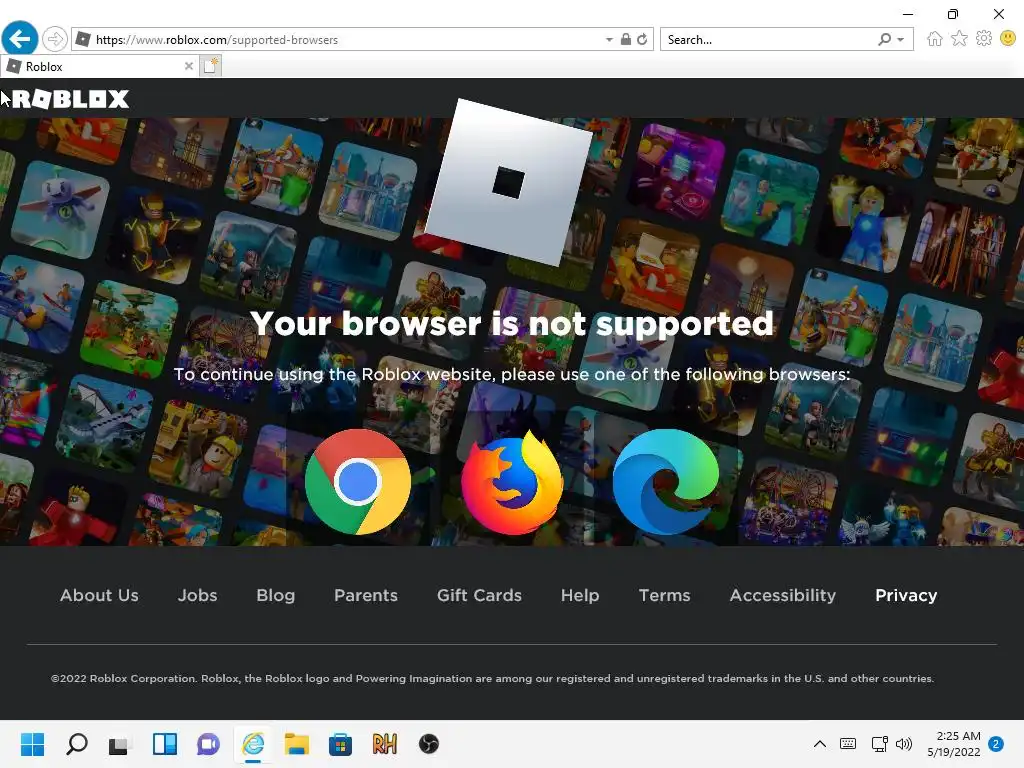
Task: Restore down the Internet Explorer window
Action: point(953,14)
